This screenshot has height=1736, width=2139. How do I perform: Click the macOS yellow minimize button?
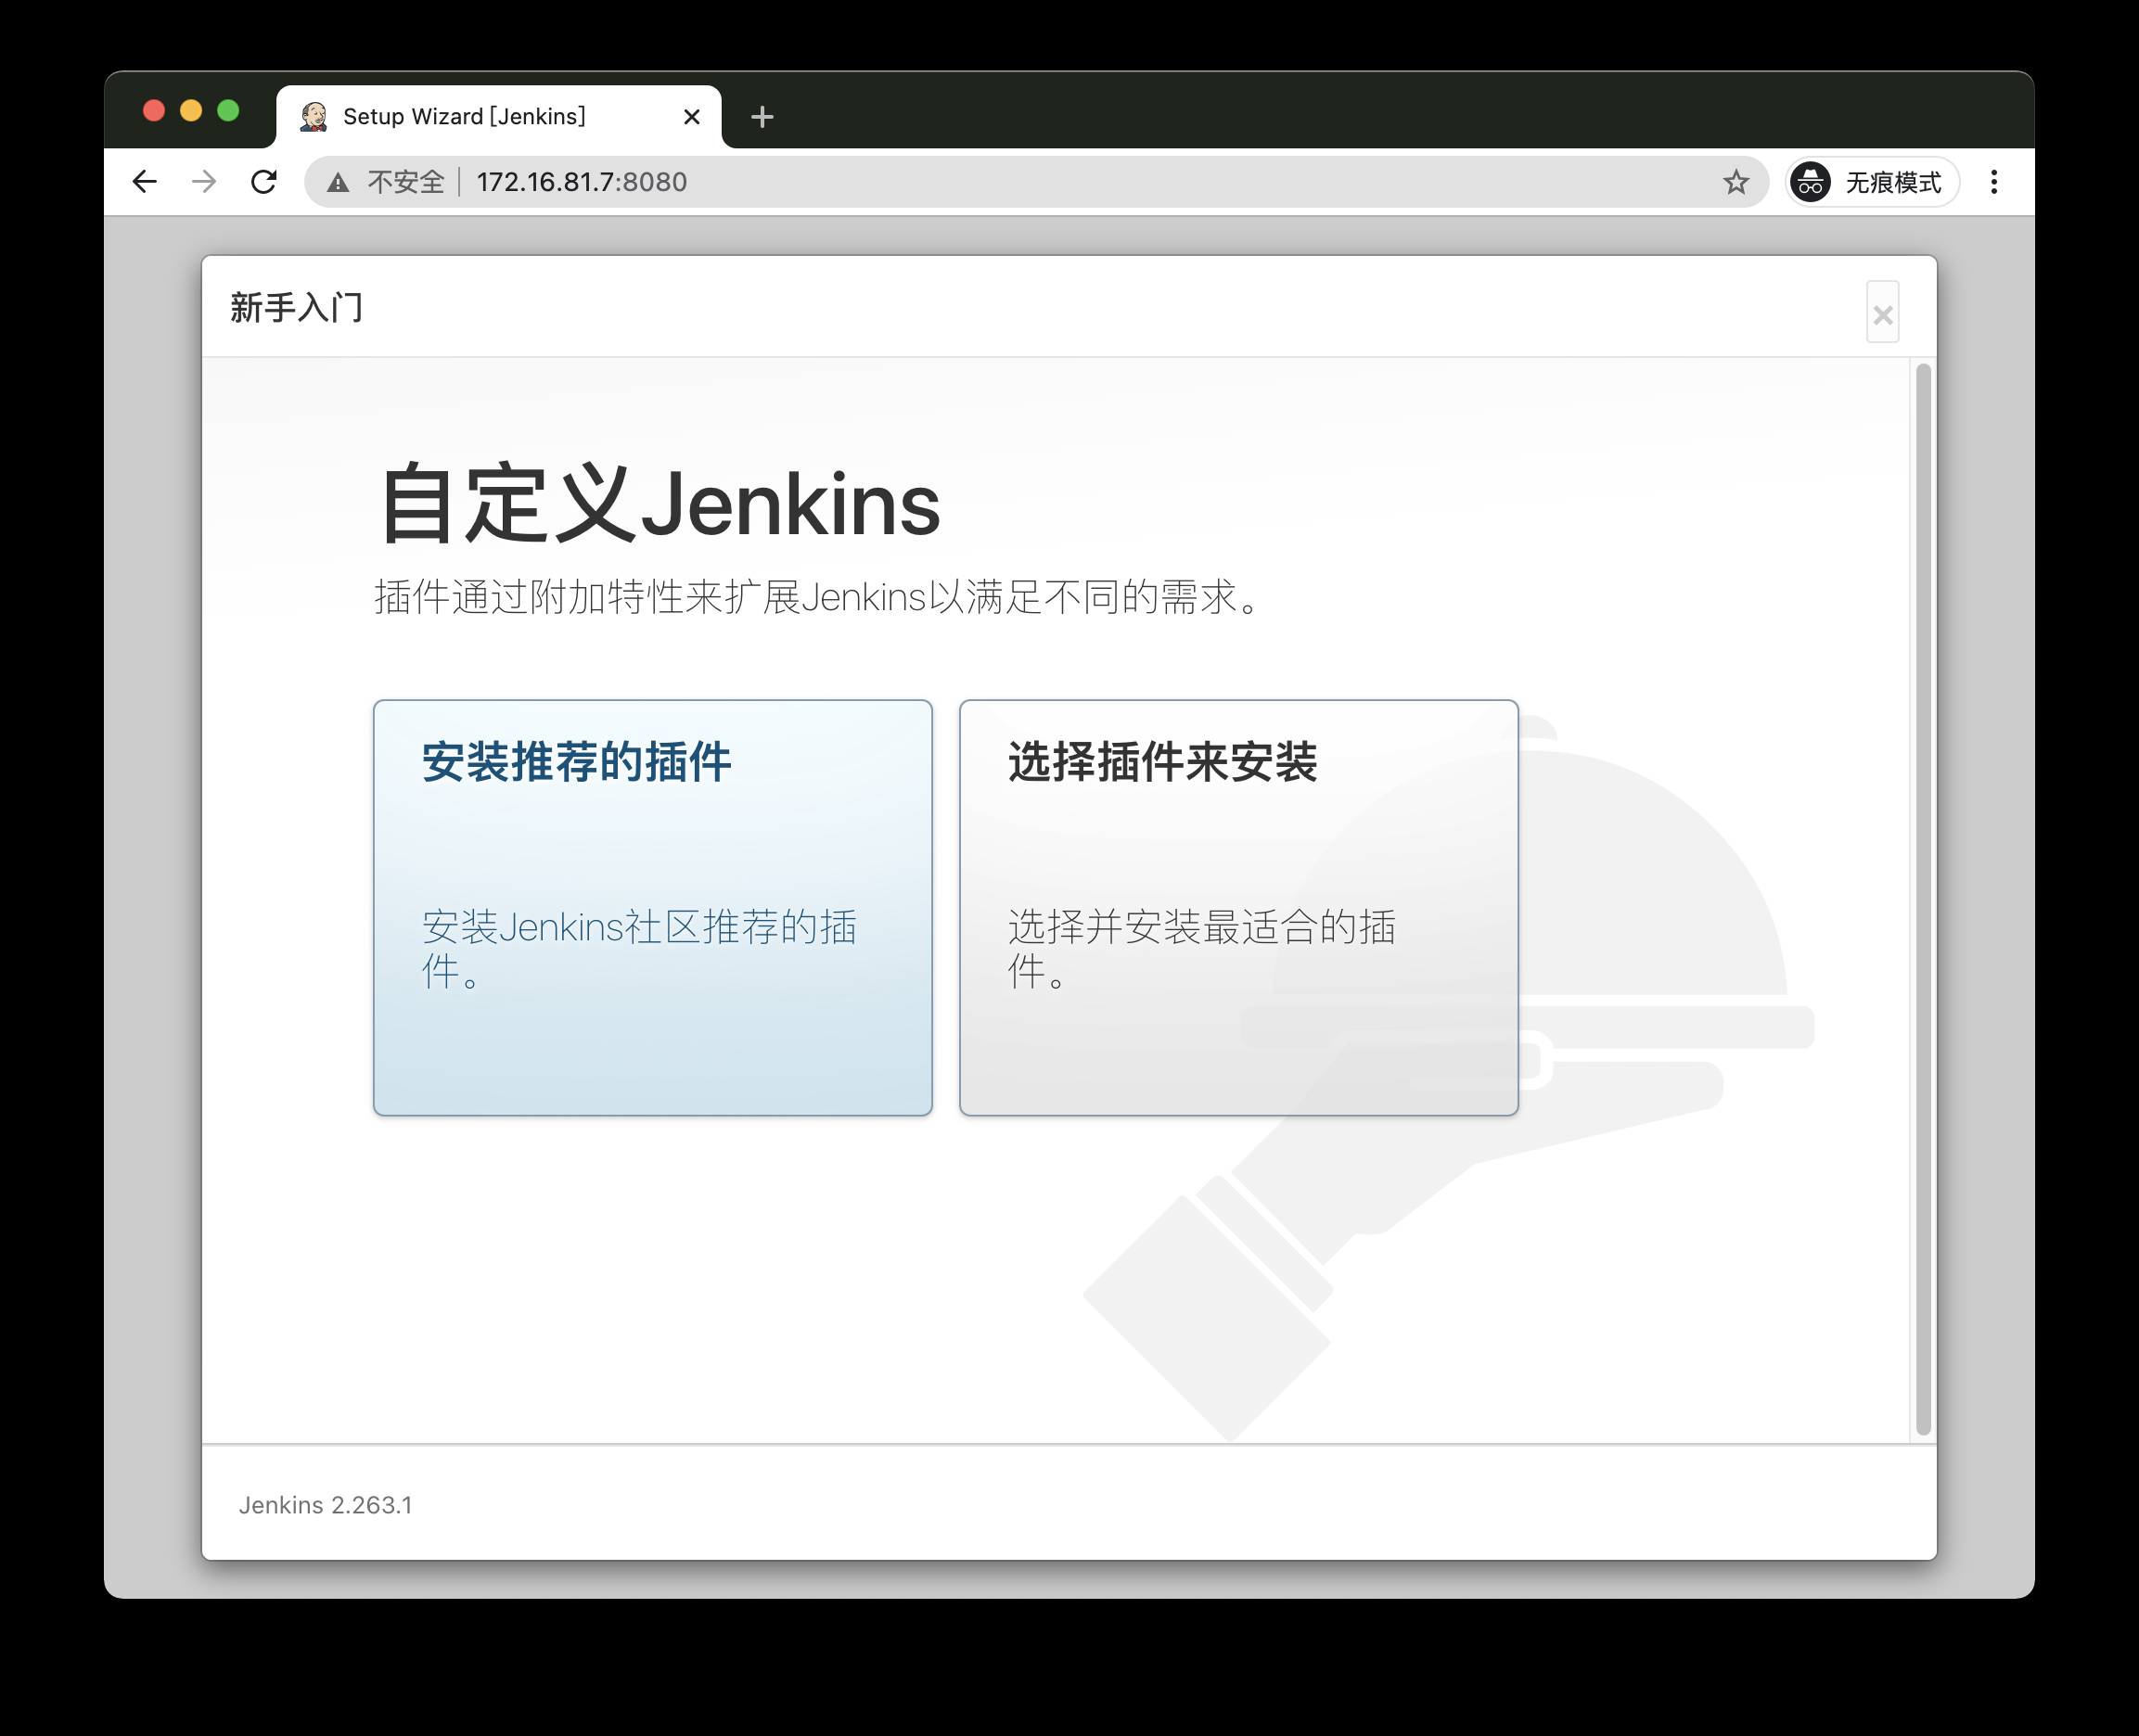click(191, 110)
